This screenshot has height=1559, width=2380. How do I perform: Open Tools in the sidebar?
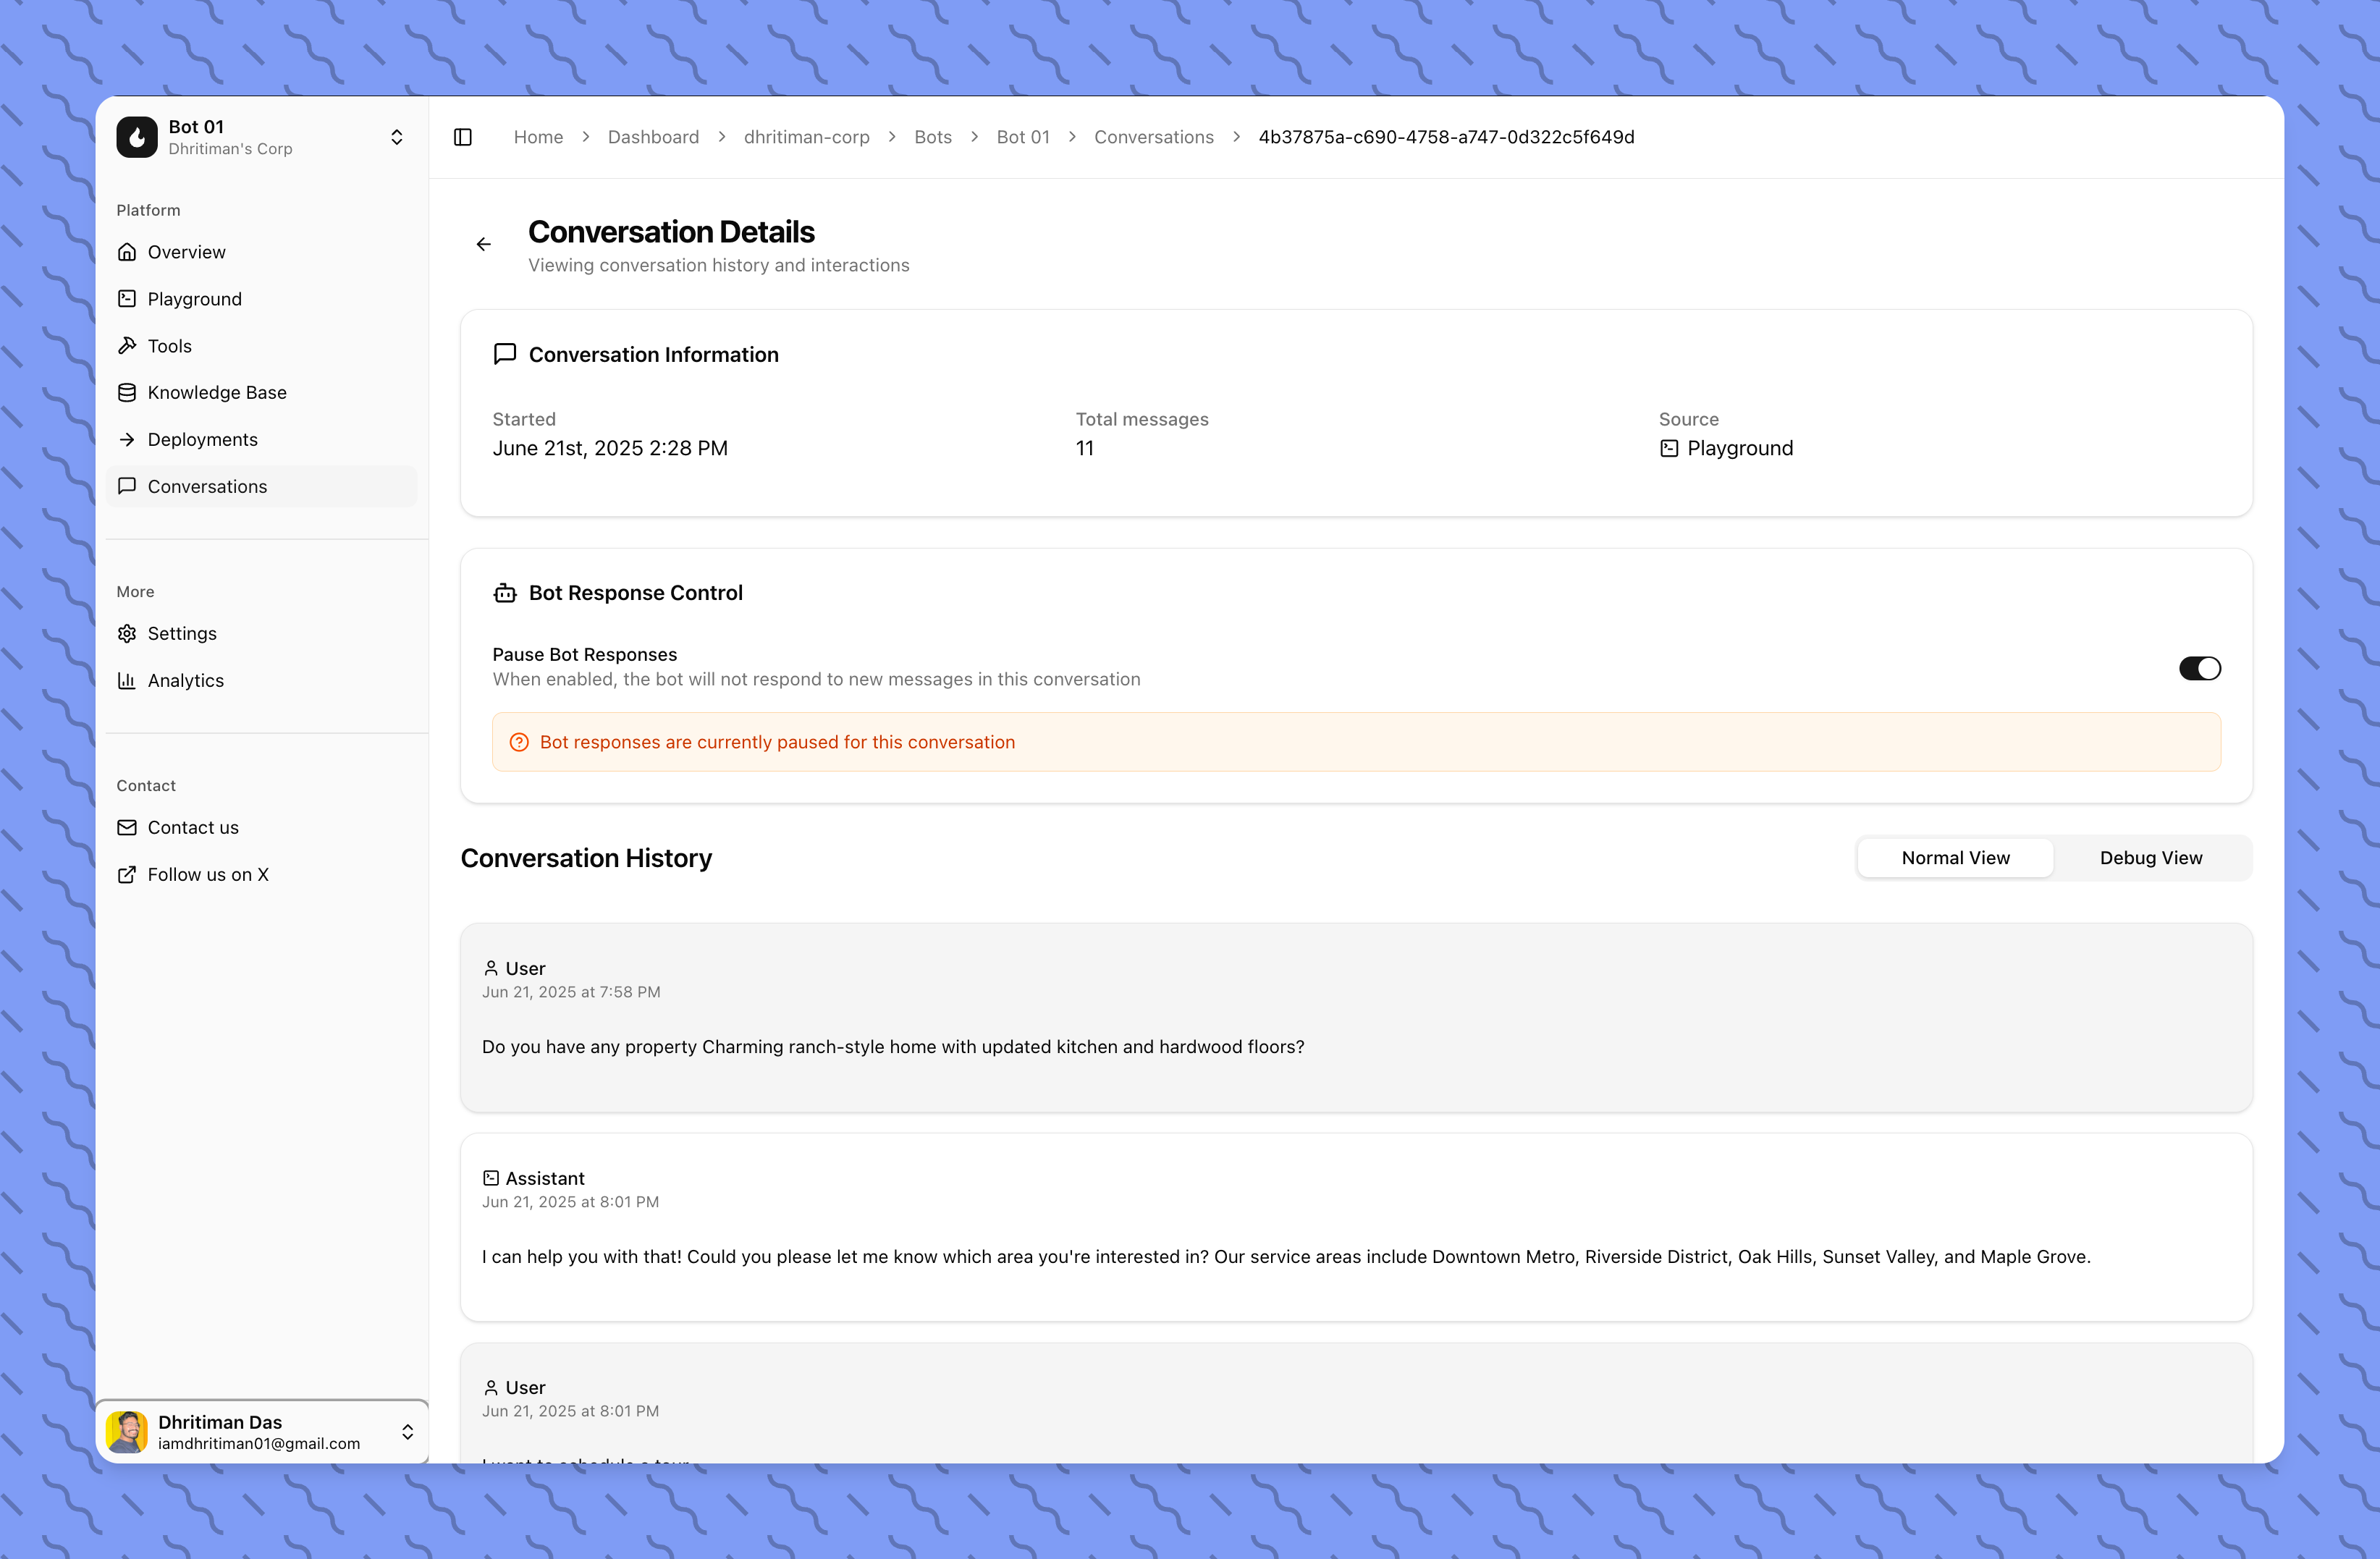point(262,346)
